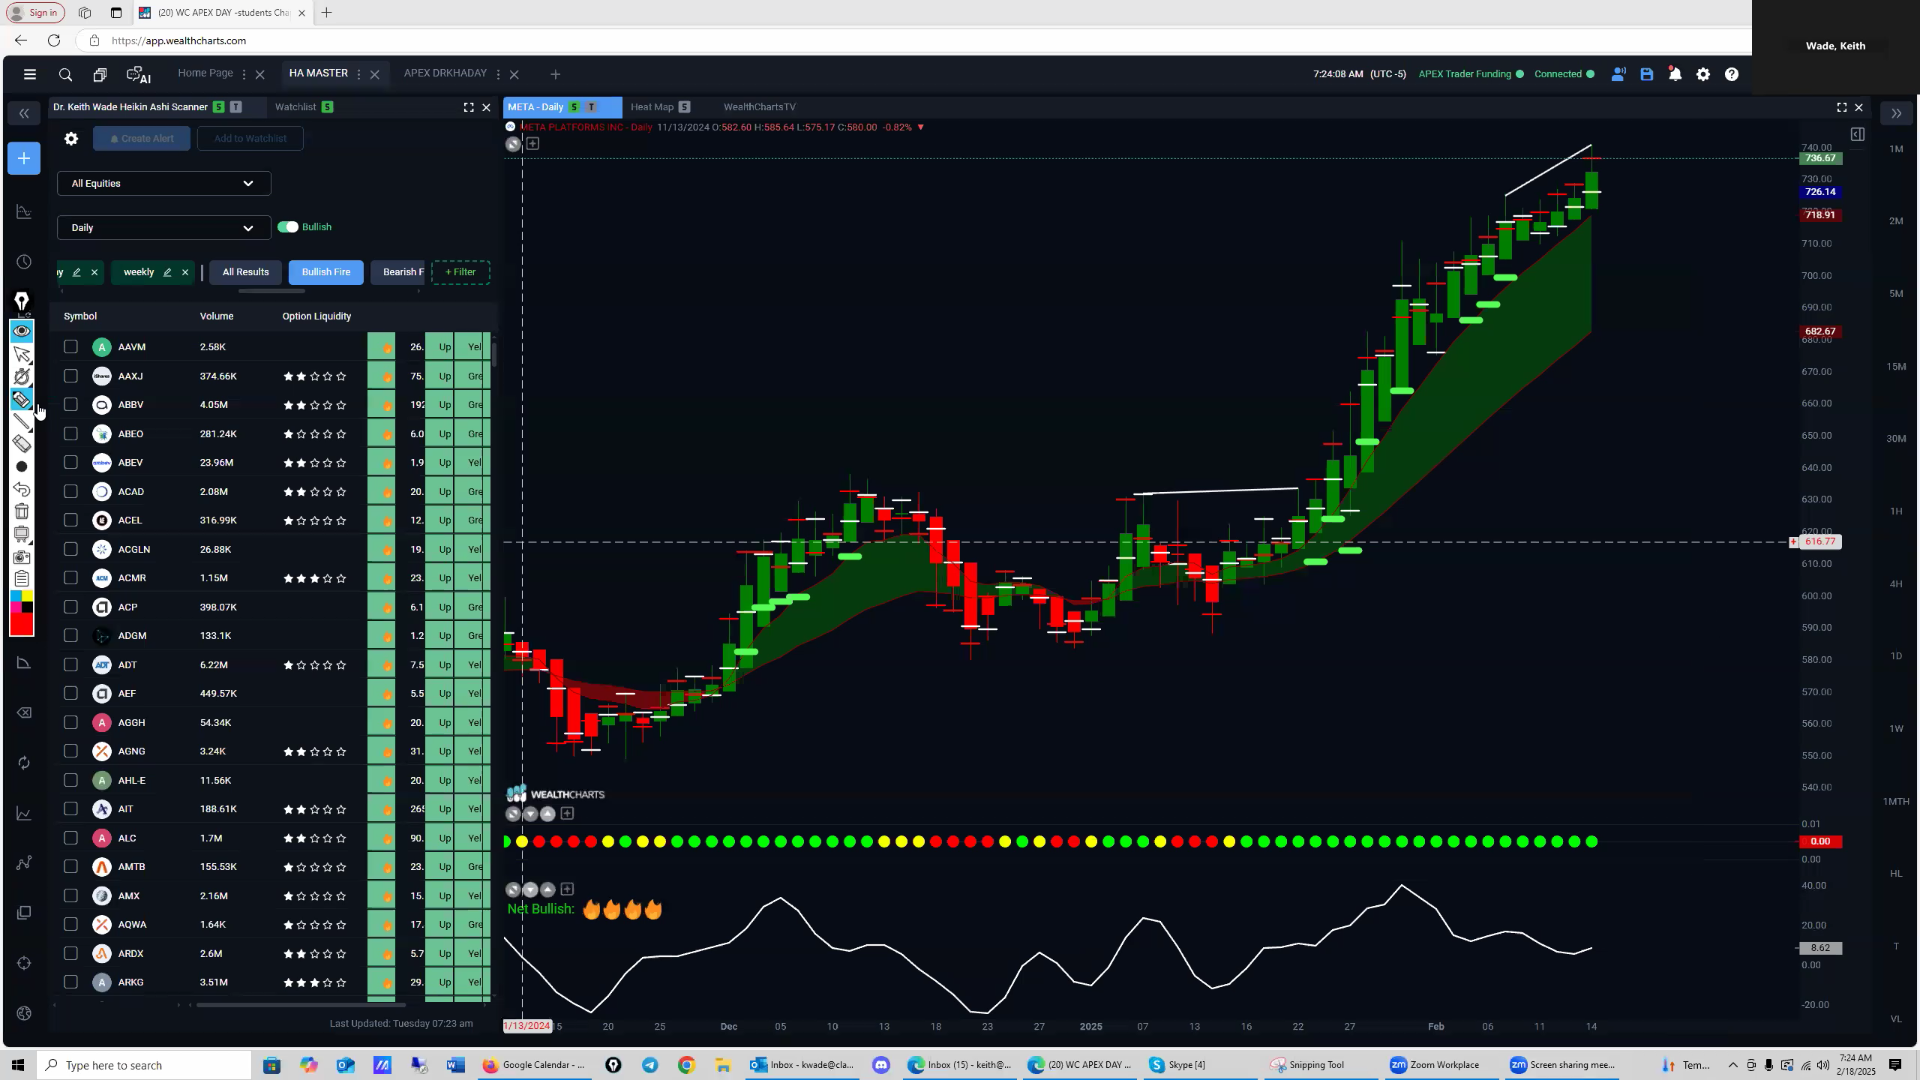Open the hamburger main menu
This screenshot has height=1080, width=1920.
click(30, 74)
